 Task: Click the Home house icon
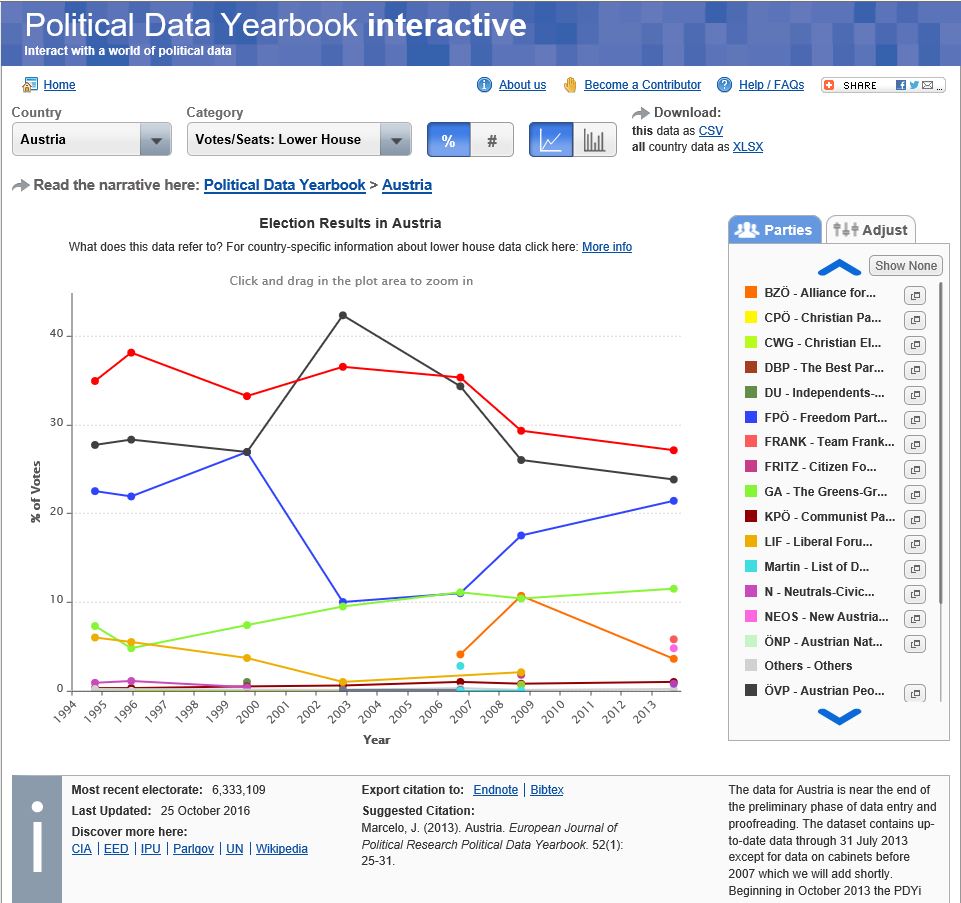[29, 85]
